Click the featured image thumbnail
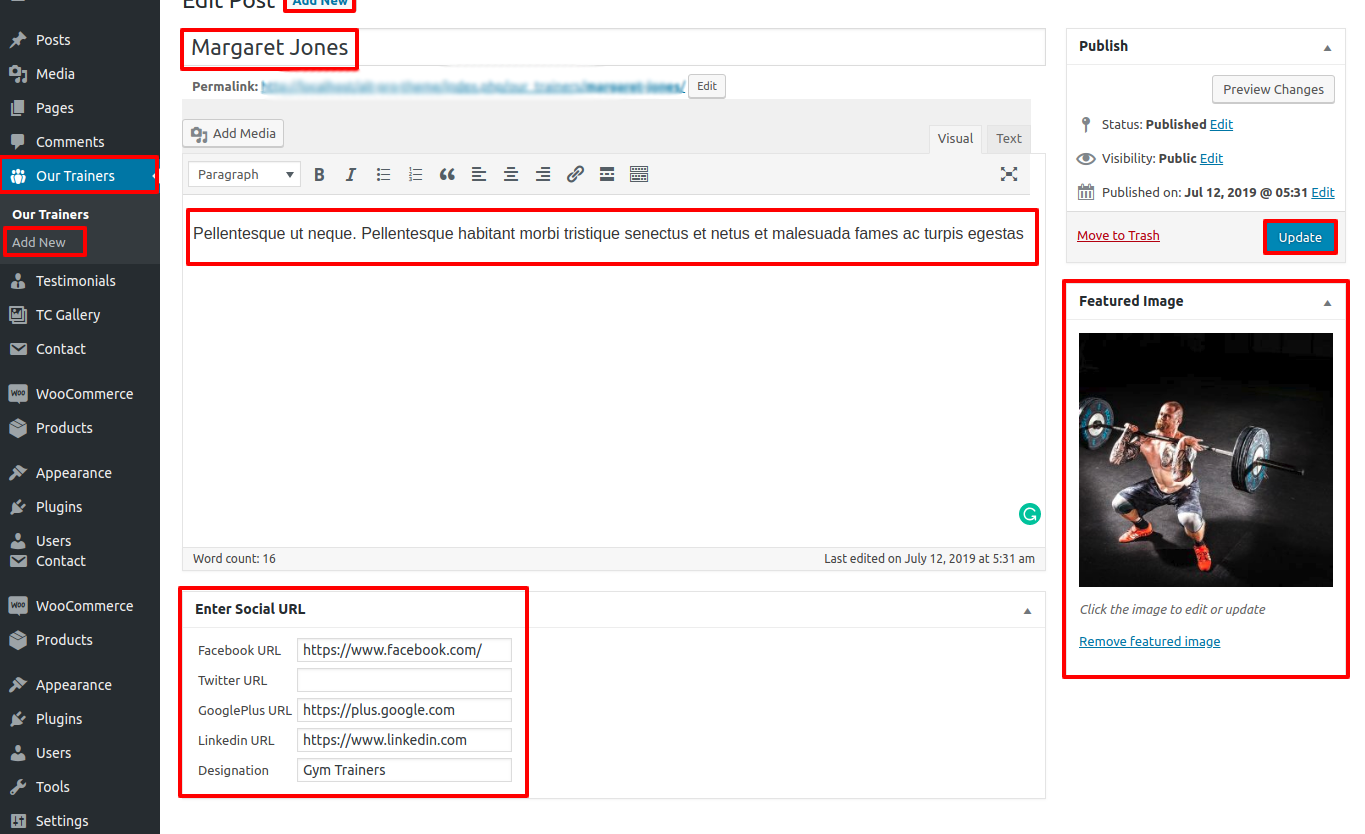The height and width of the screenshot is (834, 1365). (1205, 460)
